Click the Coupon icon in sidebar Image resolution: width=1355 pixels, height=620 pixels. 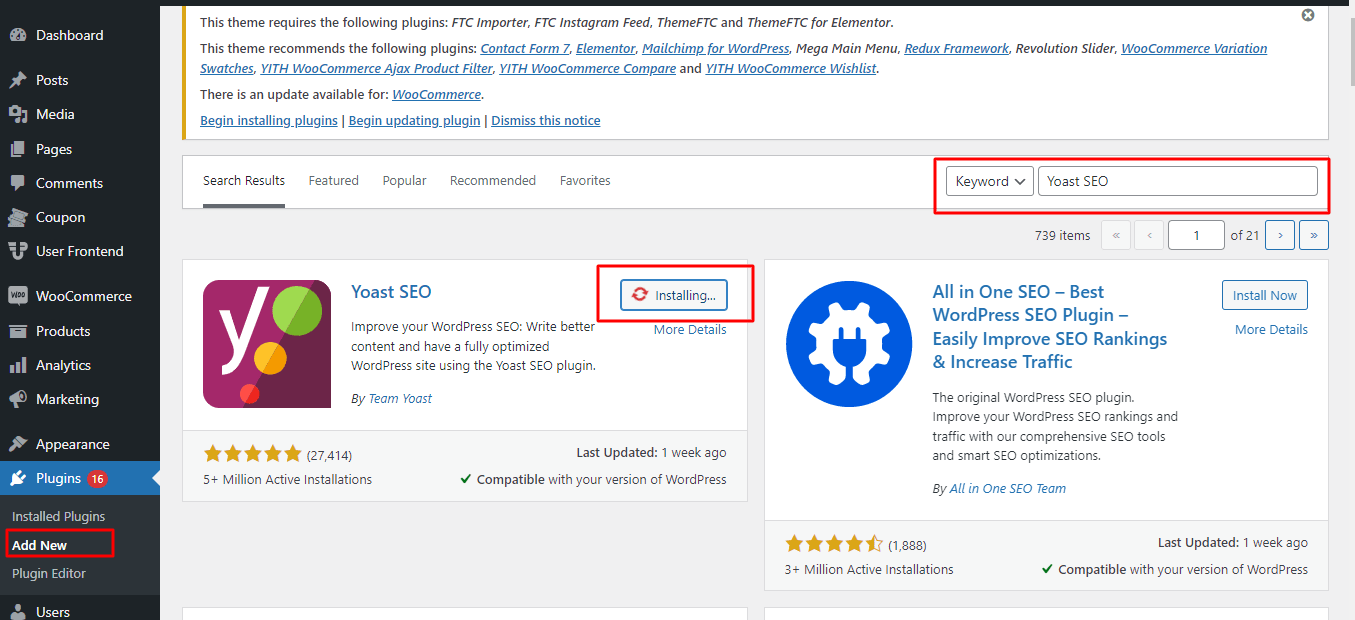click(18, 217)
